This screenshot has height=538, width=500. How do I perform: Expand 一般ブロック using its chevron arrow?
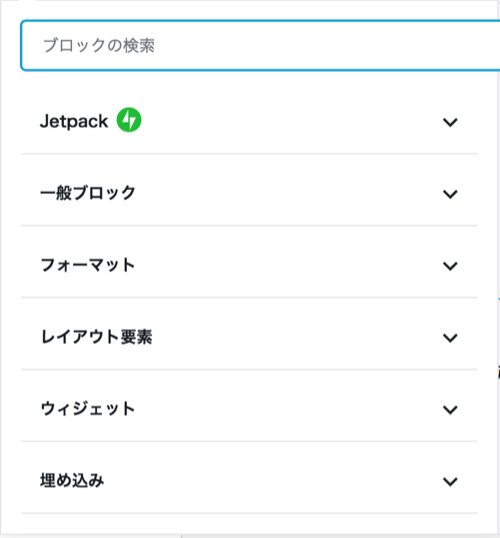tap(450, 194)
